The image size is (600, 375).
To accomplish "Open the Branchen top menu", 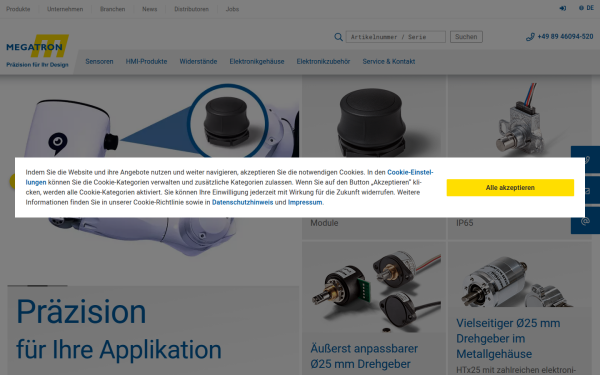I will click(112, 9).
